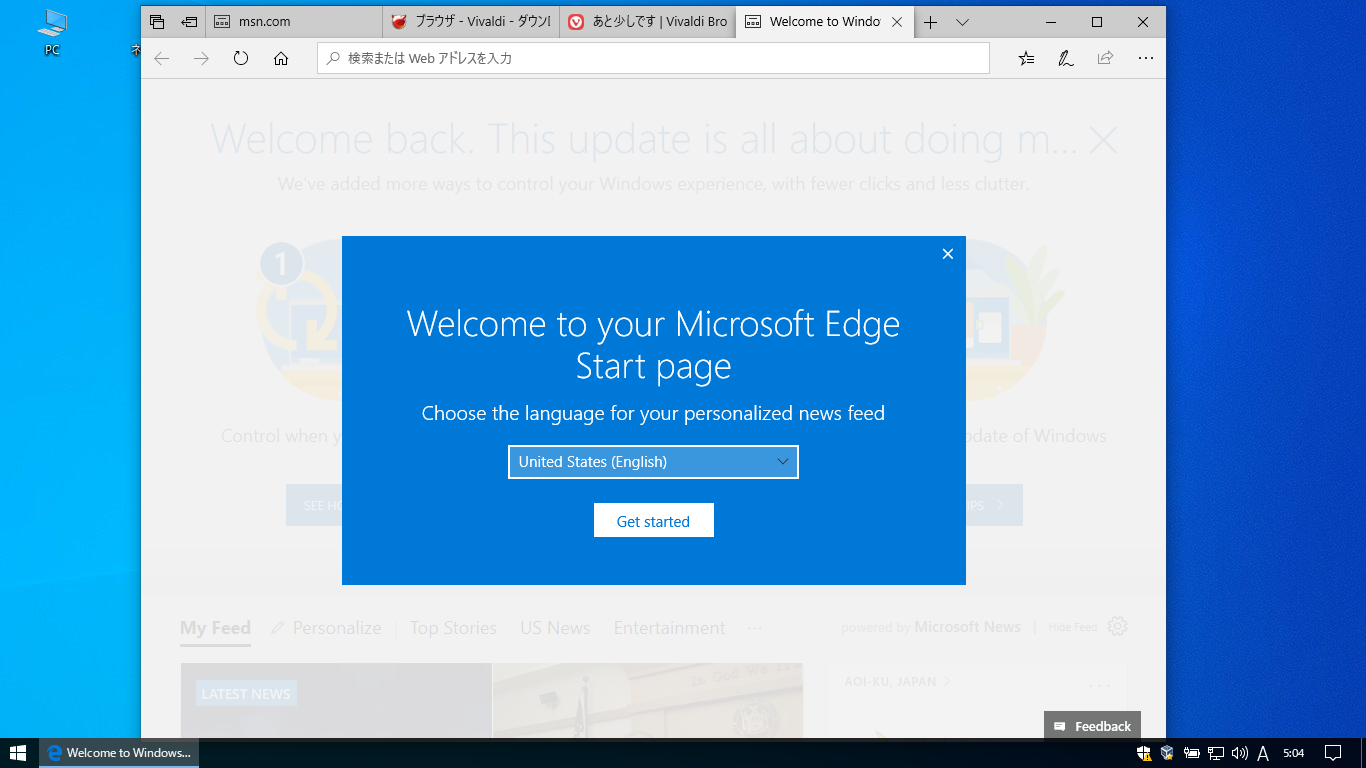Viewport: 1366px width, 768px height.
Task: Open the Add notes pen tool
Action: tap(1066, 59)
